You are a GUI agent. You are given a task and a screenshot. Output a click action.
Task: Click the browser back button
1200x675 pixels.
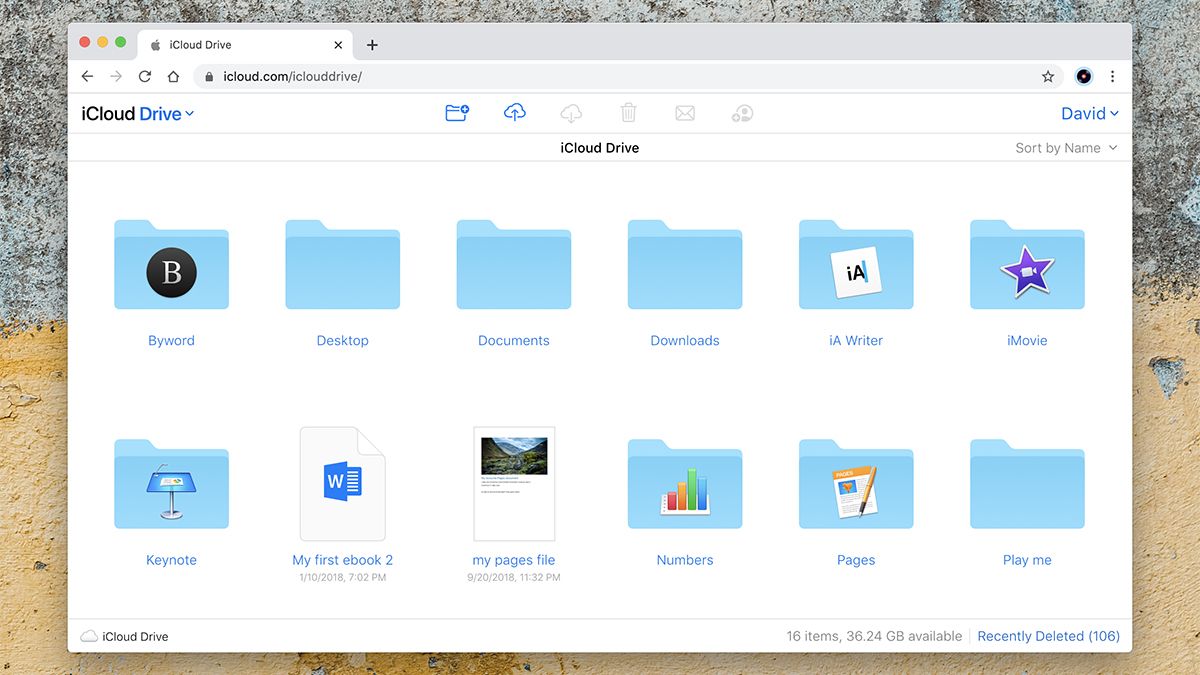[87, 76]
